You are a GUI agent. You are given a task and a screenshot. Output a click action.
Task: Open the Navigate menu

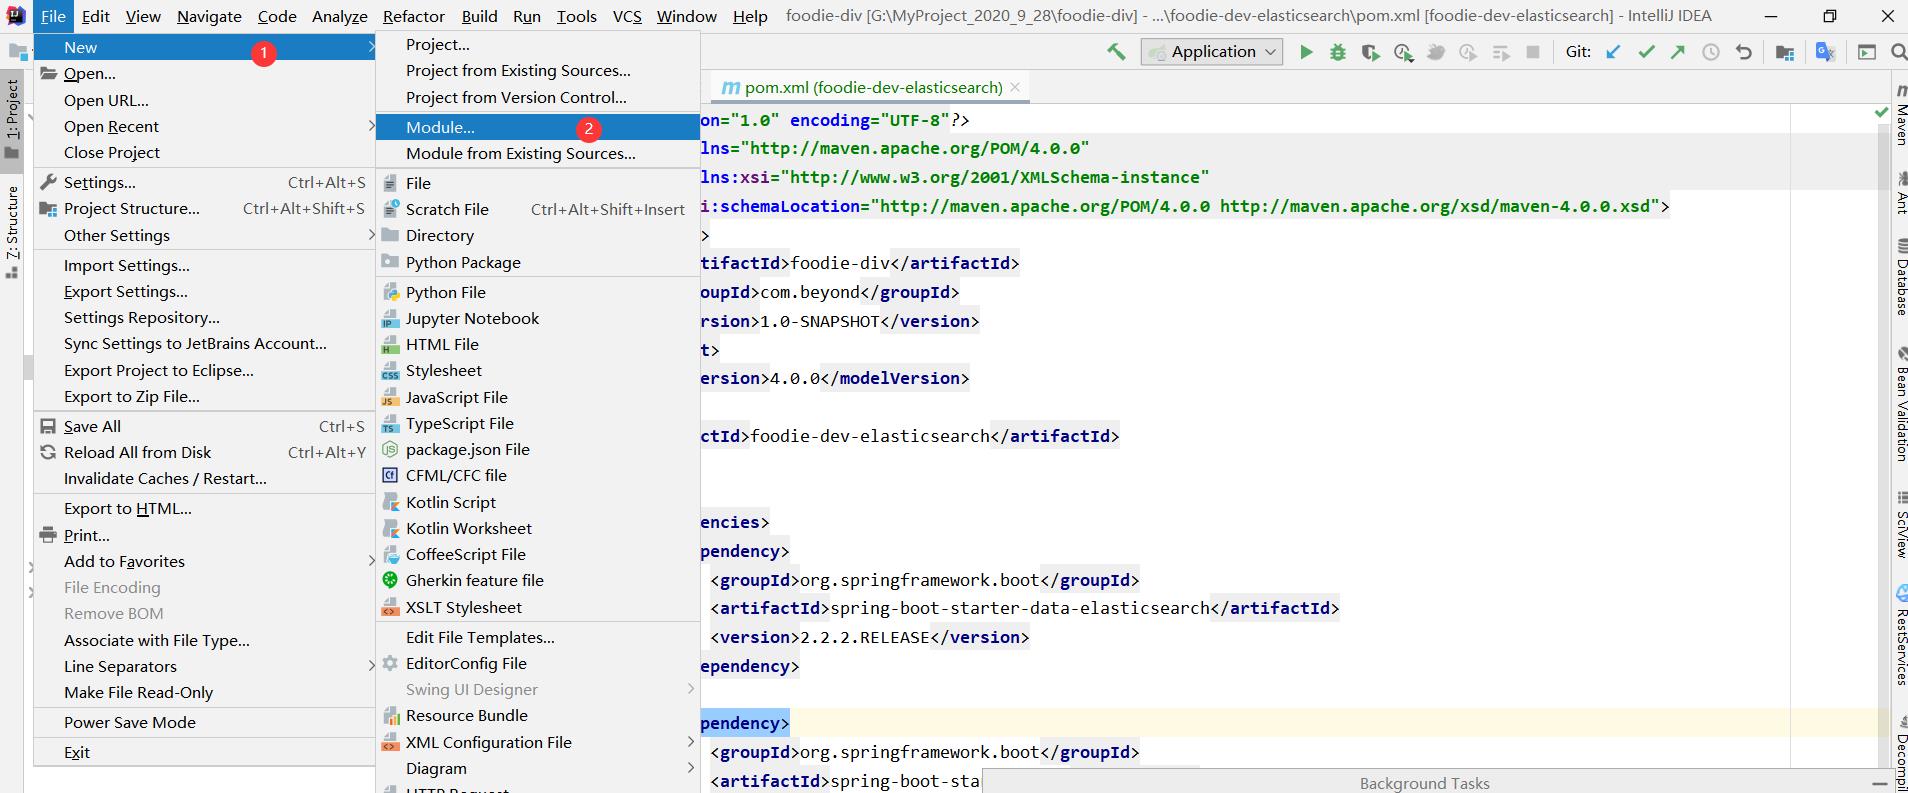(209, 16)
